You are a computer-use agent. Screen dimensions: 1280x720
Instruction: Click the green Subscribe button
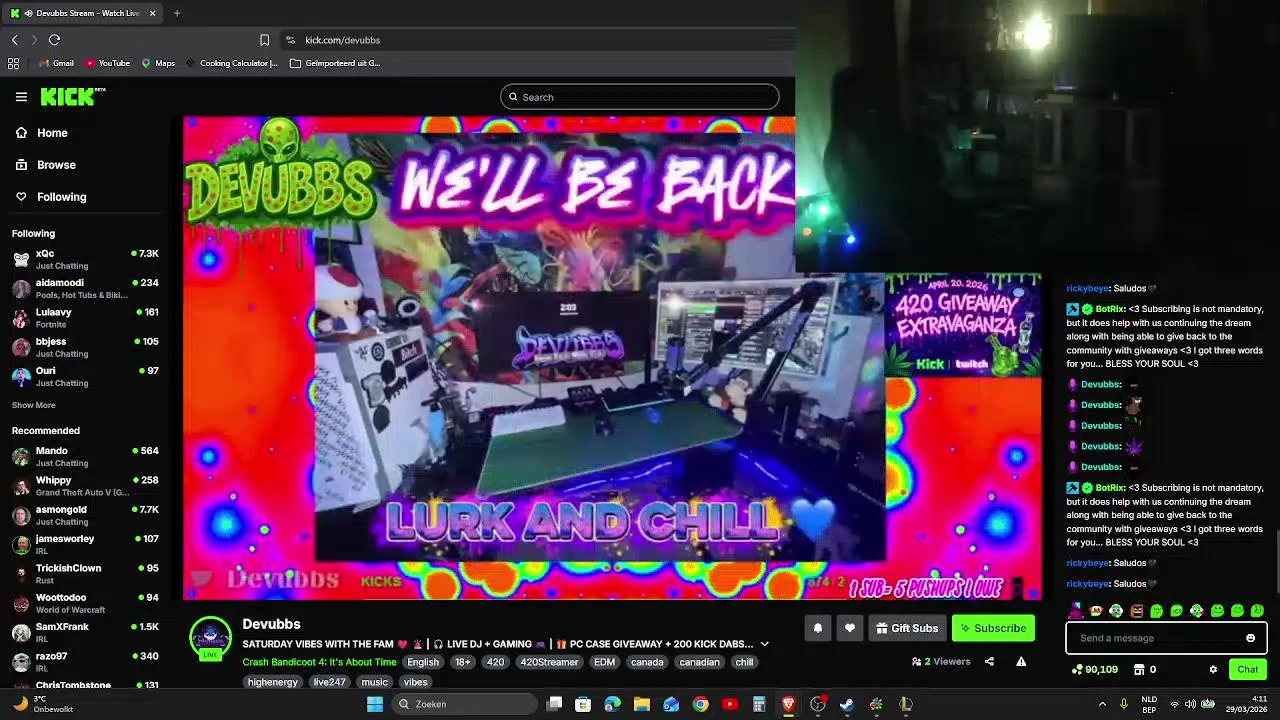993,628
